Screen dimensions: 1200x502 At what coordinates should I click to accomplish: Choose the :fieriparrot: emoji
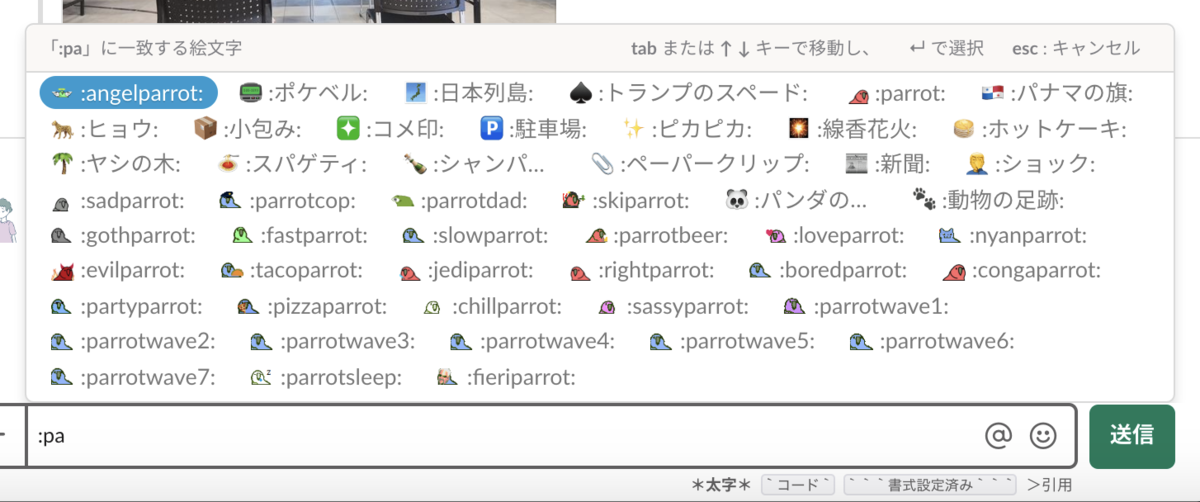506,377
